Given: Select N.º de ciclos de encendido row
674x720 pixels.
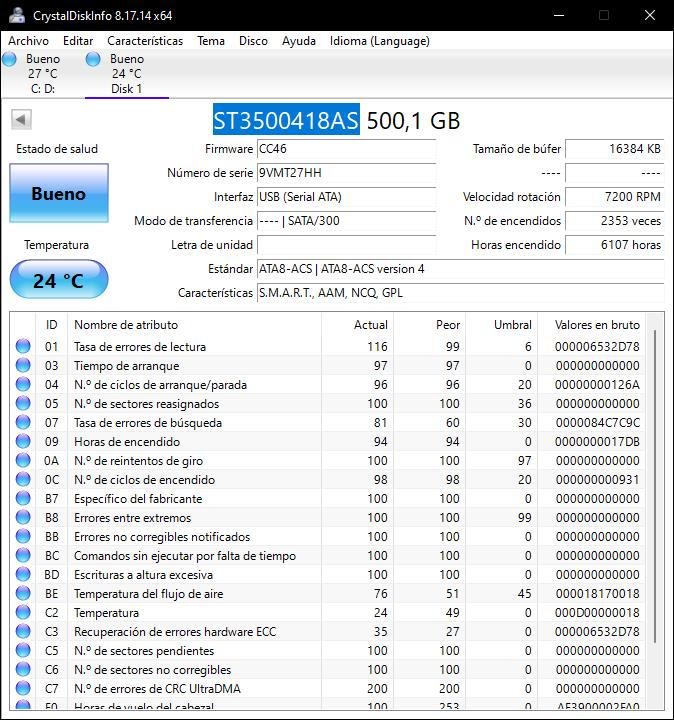Looking at the screenshot, I should tap(327, 479).
